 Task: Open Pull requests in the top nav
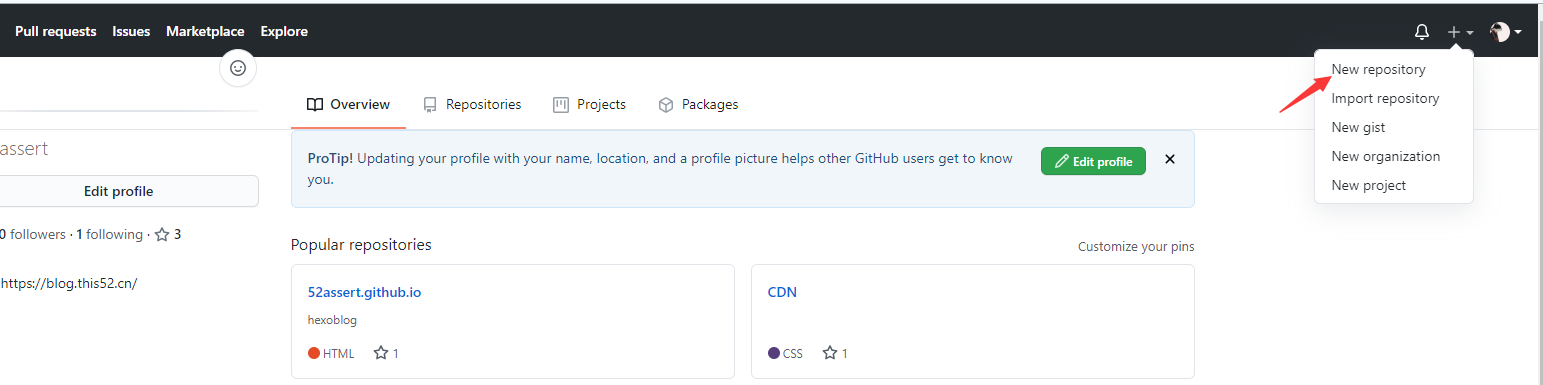(x=56, y=32)
